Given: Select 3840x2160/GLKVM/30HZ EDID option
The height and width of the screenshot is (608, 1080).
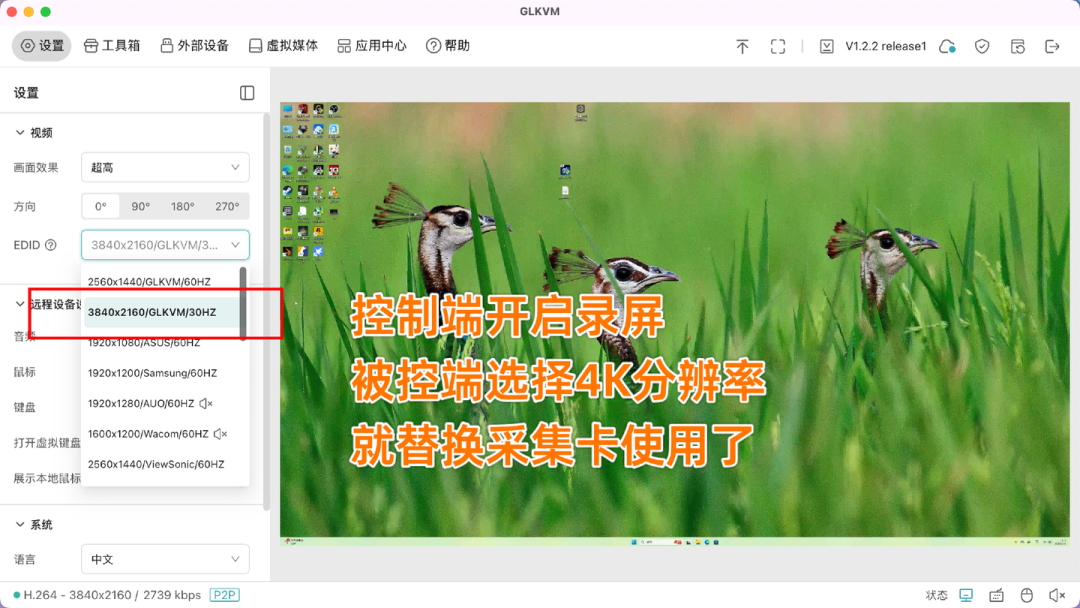Looking at the screenshot, I should point(161,312).
